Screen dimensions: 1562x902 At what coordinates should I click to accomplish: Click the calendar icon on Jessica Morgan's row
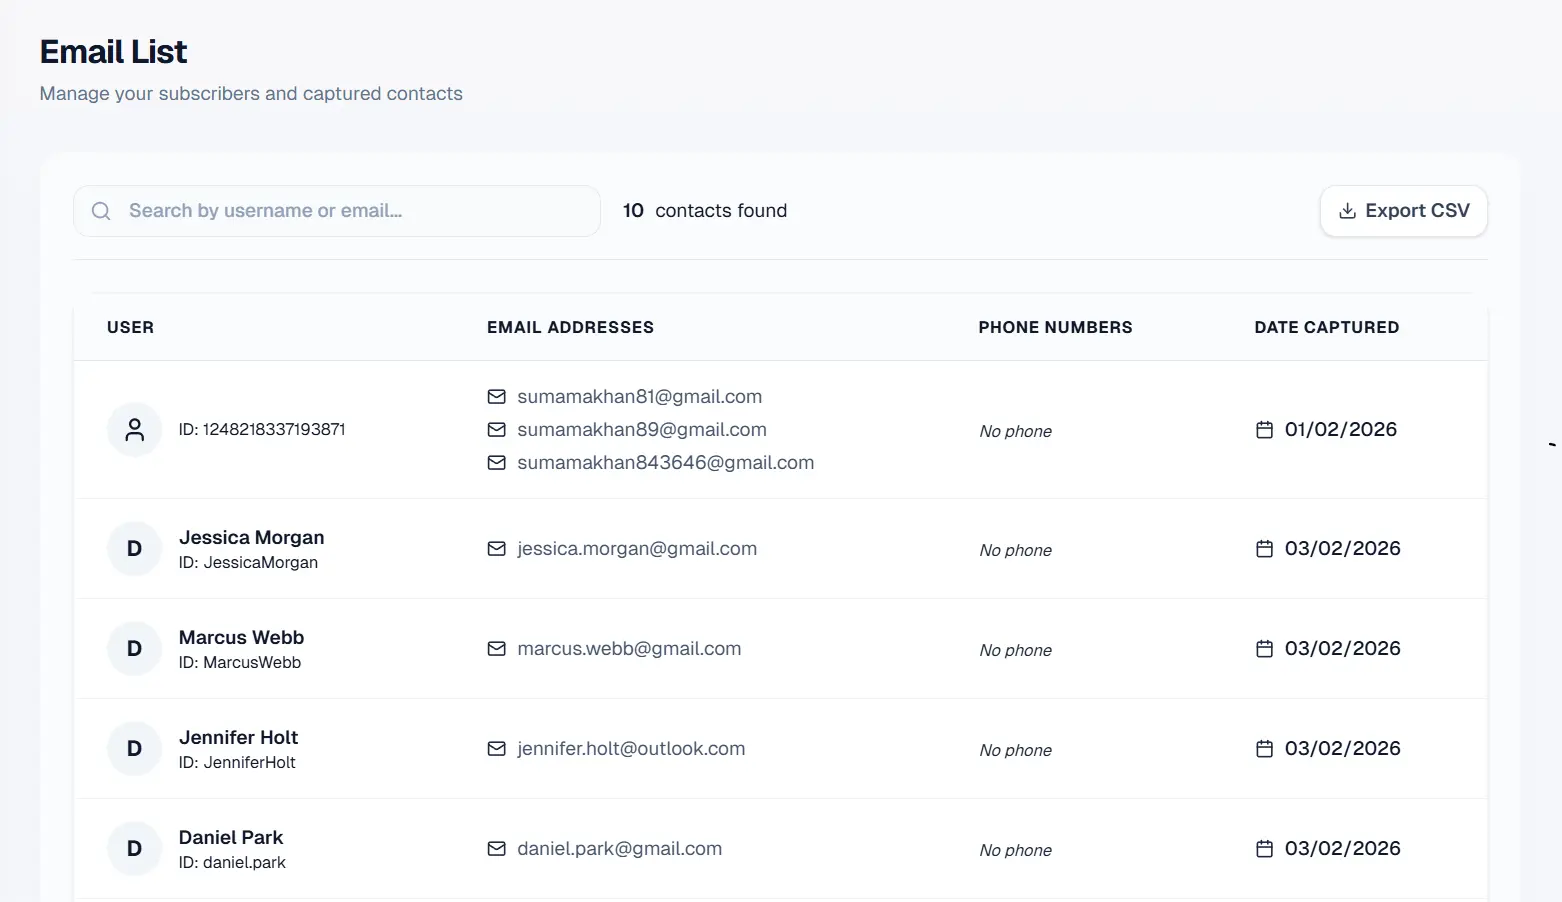1262,548
